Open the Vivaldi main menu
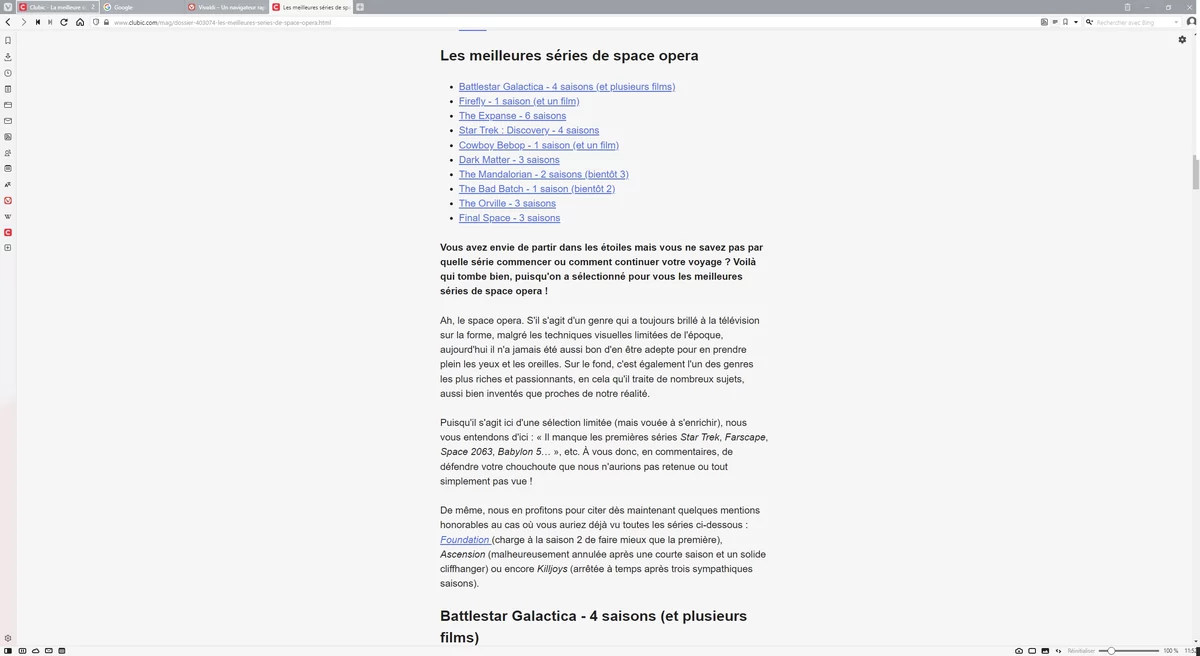 tap(7, 7)
